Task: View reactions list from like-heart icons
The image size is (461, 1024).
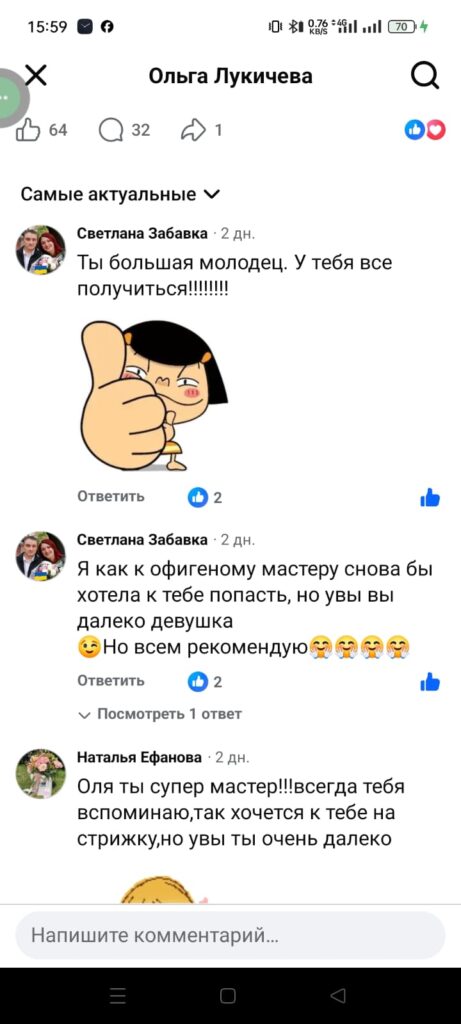Action: coord(425,130)
